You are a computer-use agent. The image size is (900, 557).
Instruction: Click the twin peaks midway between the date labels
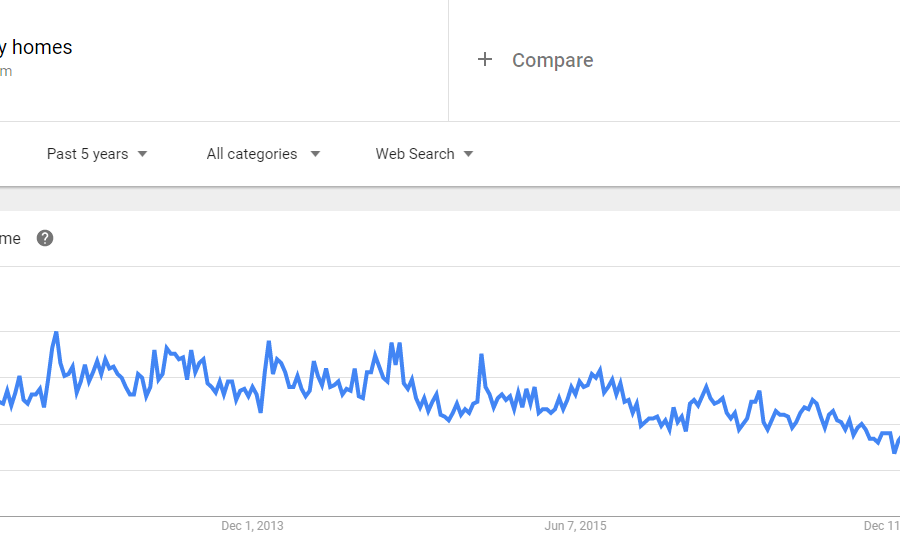click(395, 345)
